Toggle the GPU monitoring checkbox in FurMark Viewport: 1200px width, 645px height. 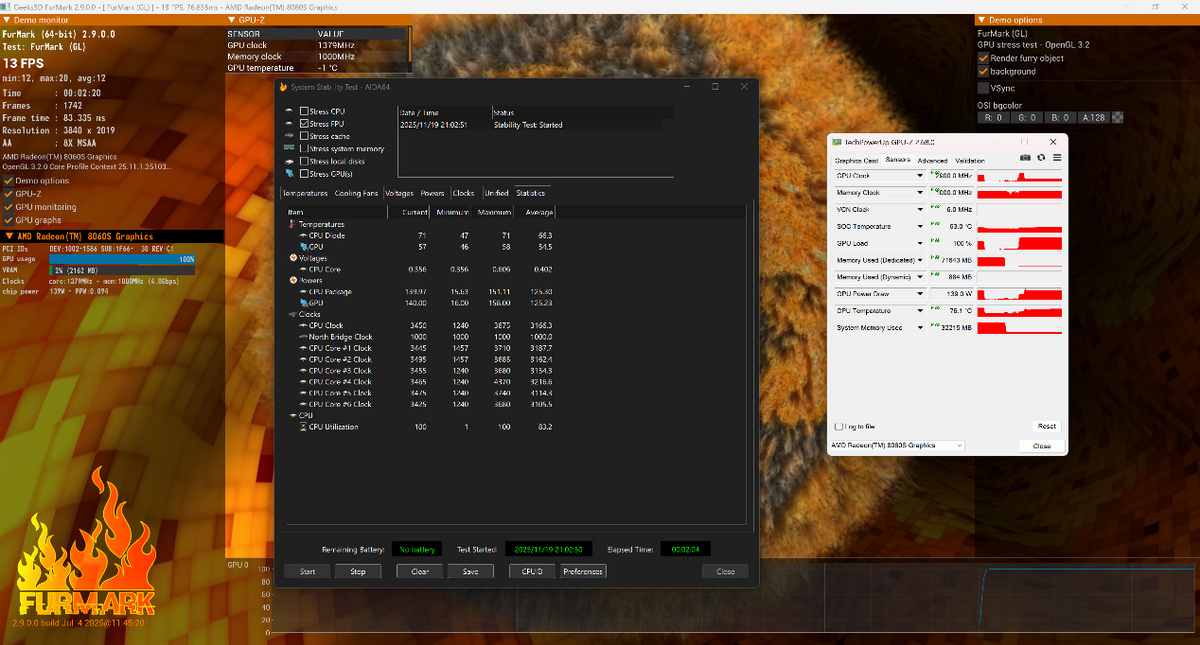tap(9, 207)
